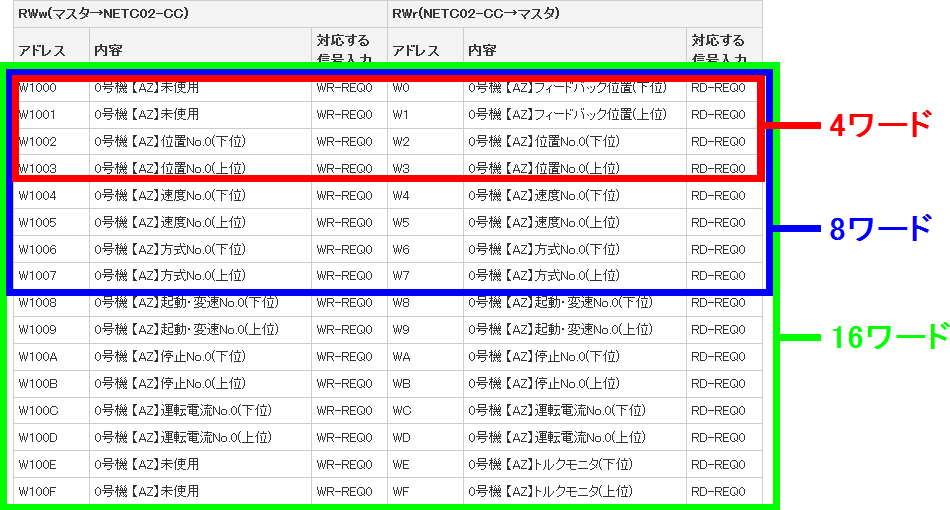Select 起動・変速No.0(上位) content in row W9

click(574, 330)
